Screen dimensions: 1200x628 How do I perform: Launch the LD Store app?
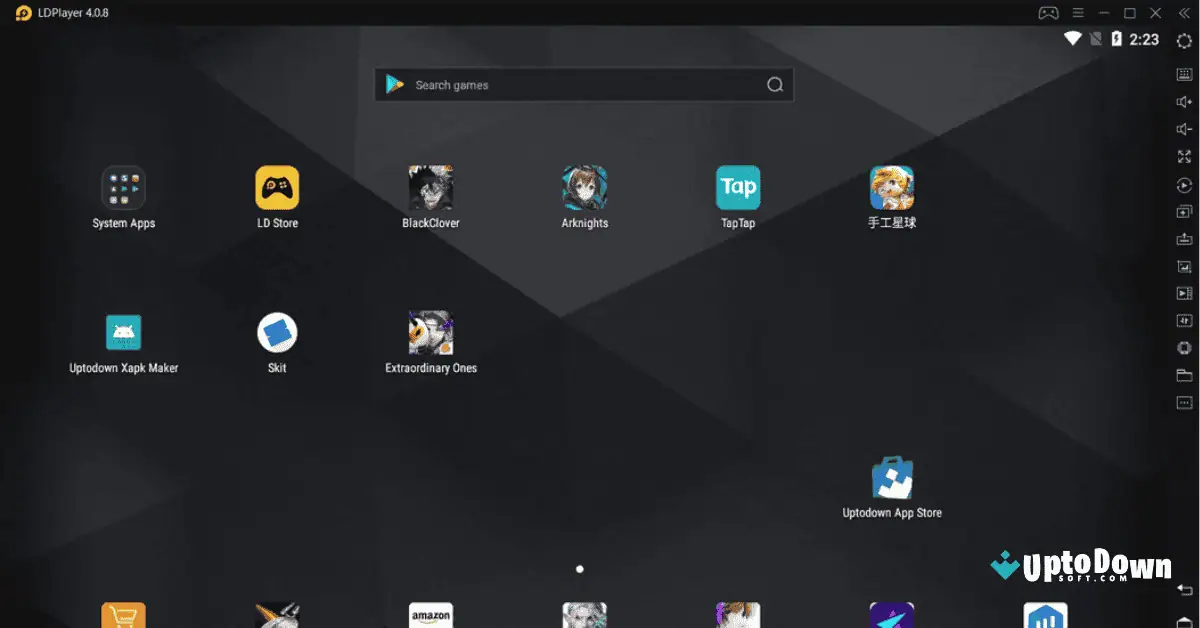(276, 190)
